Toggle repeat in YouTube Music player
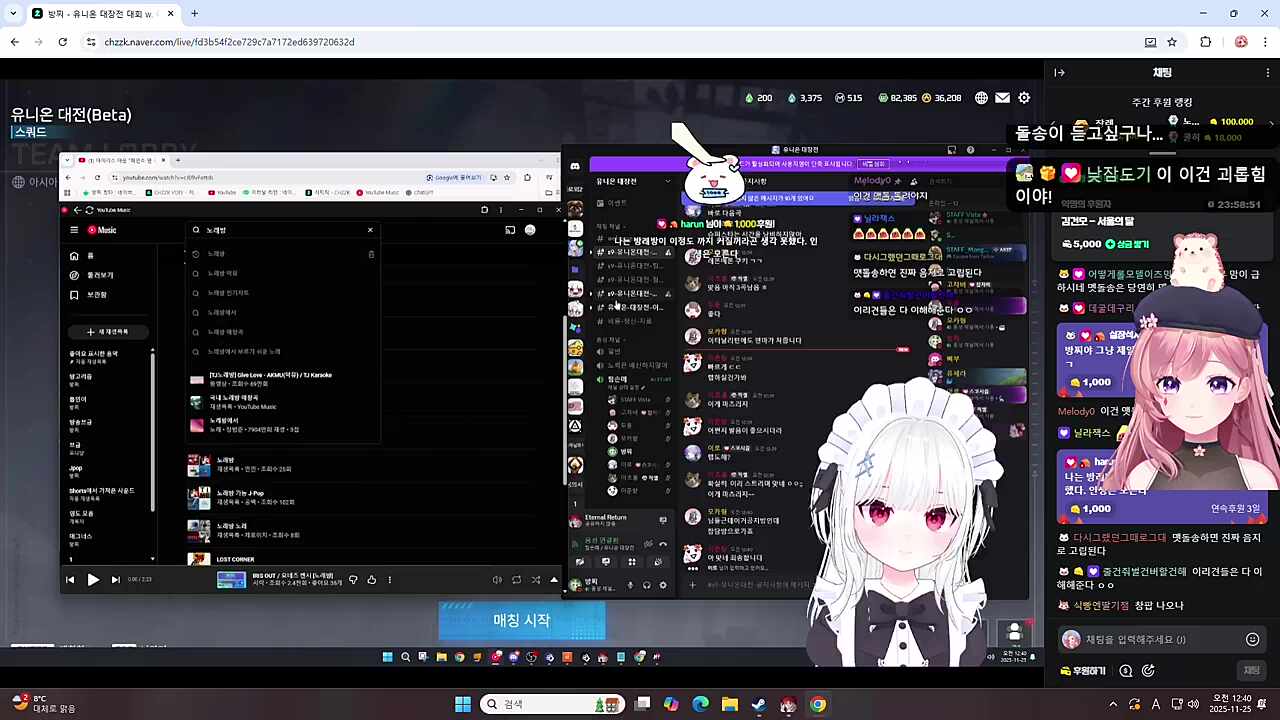Screen dimensions: 1280x720 click(x=516, y=579)
